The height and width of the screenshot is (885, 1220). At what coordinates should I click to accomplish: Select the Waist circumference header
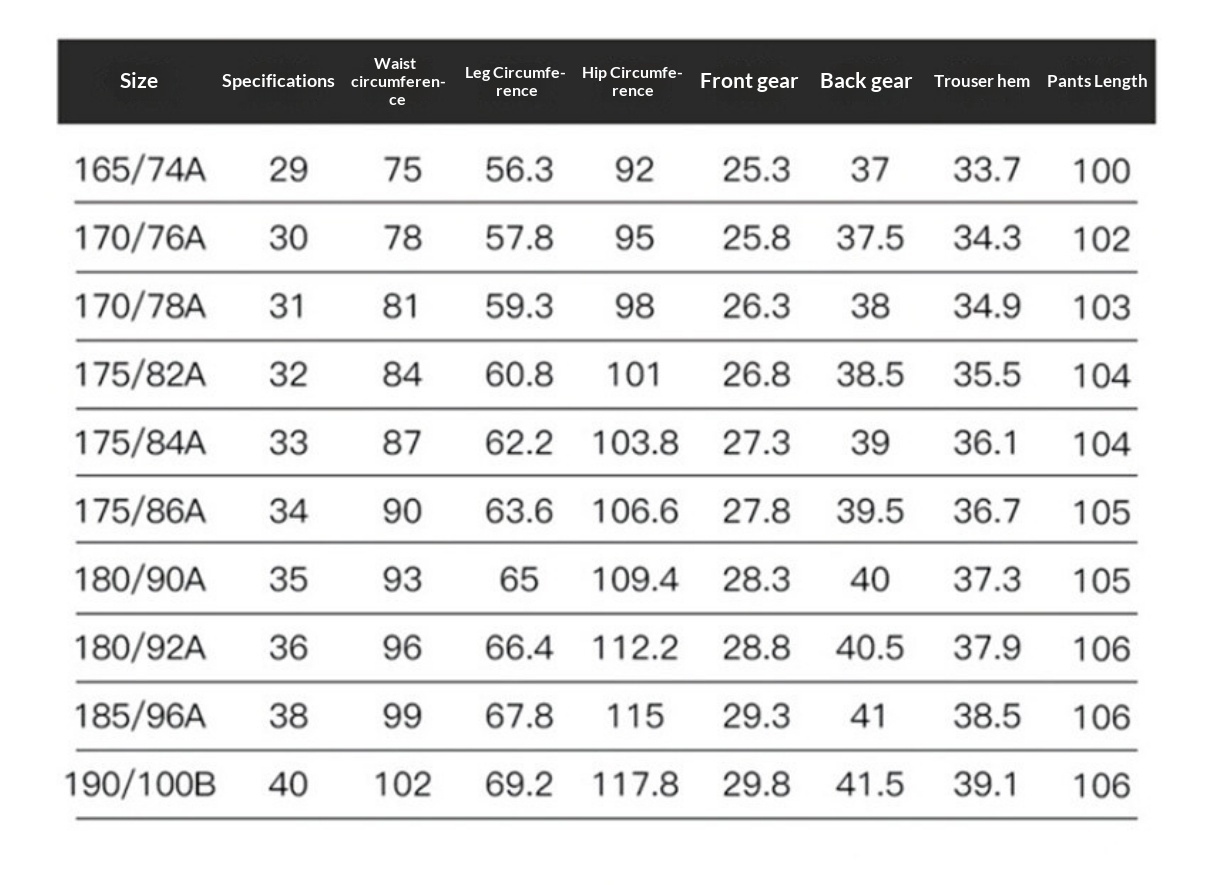tap(397, 82)
